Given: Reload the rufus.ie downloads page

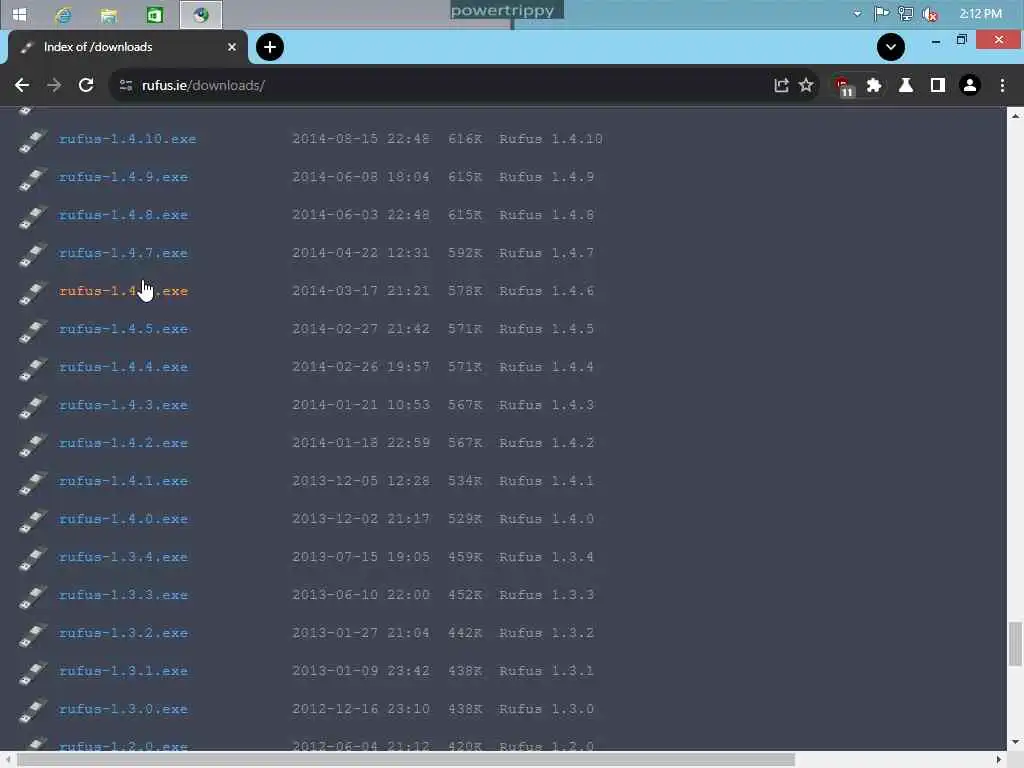Looking at the screenshot, I should point(86,86).
